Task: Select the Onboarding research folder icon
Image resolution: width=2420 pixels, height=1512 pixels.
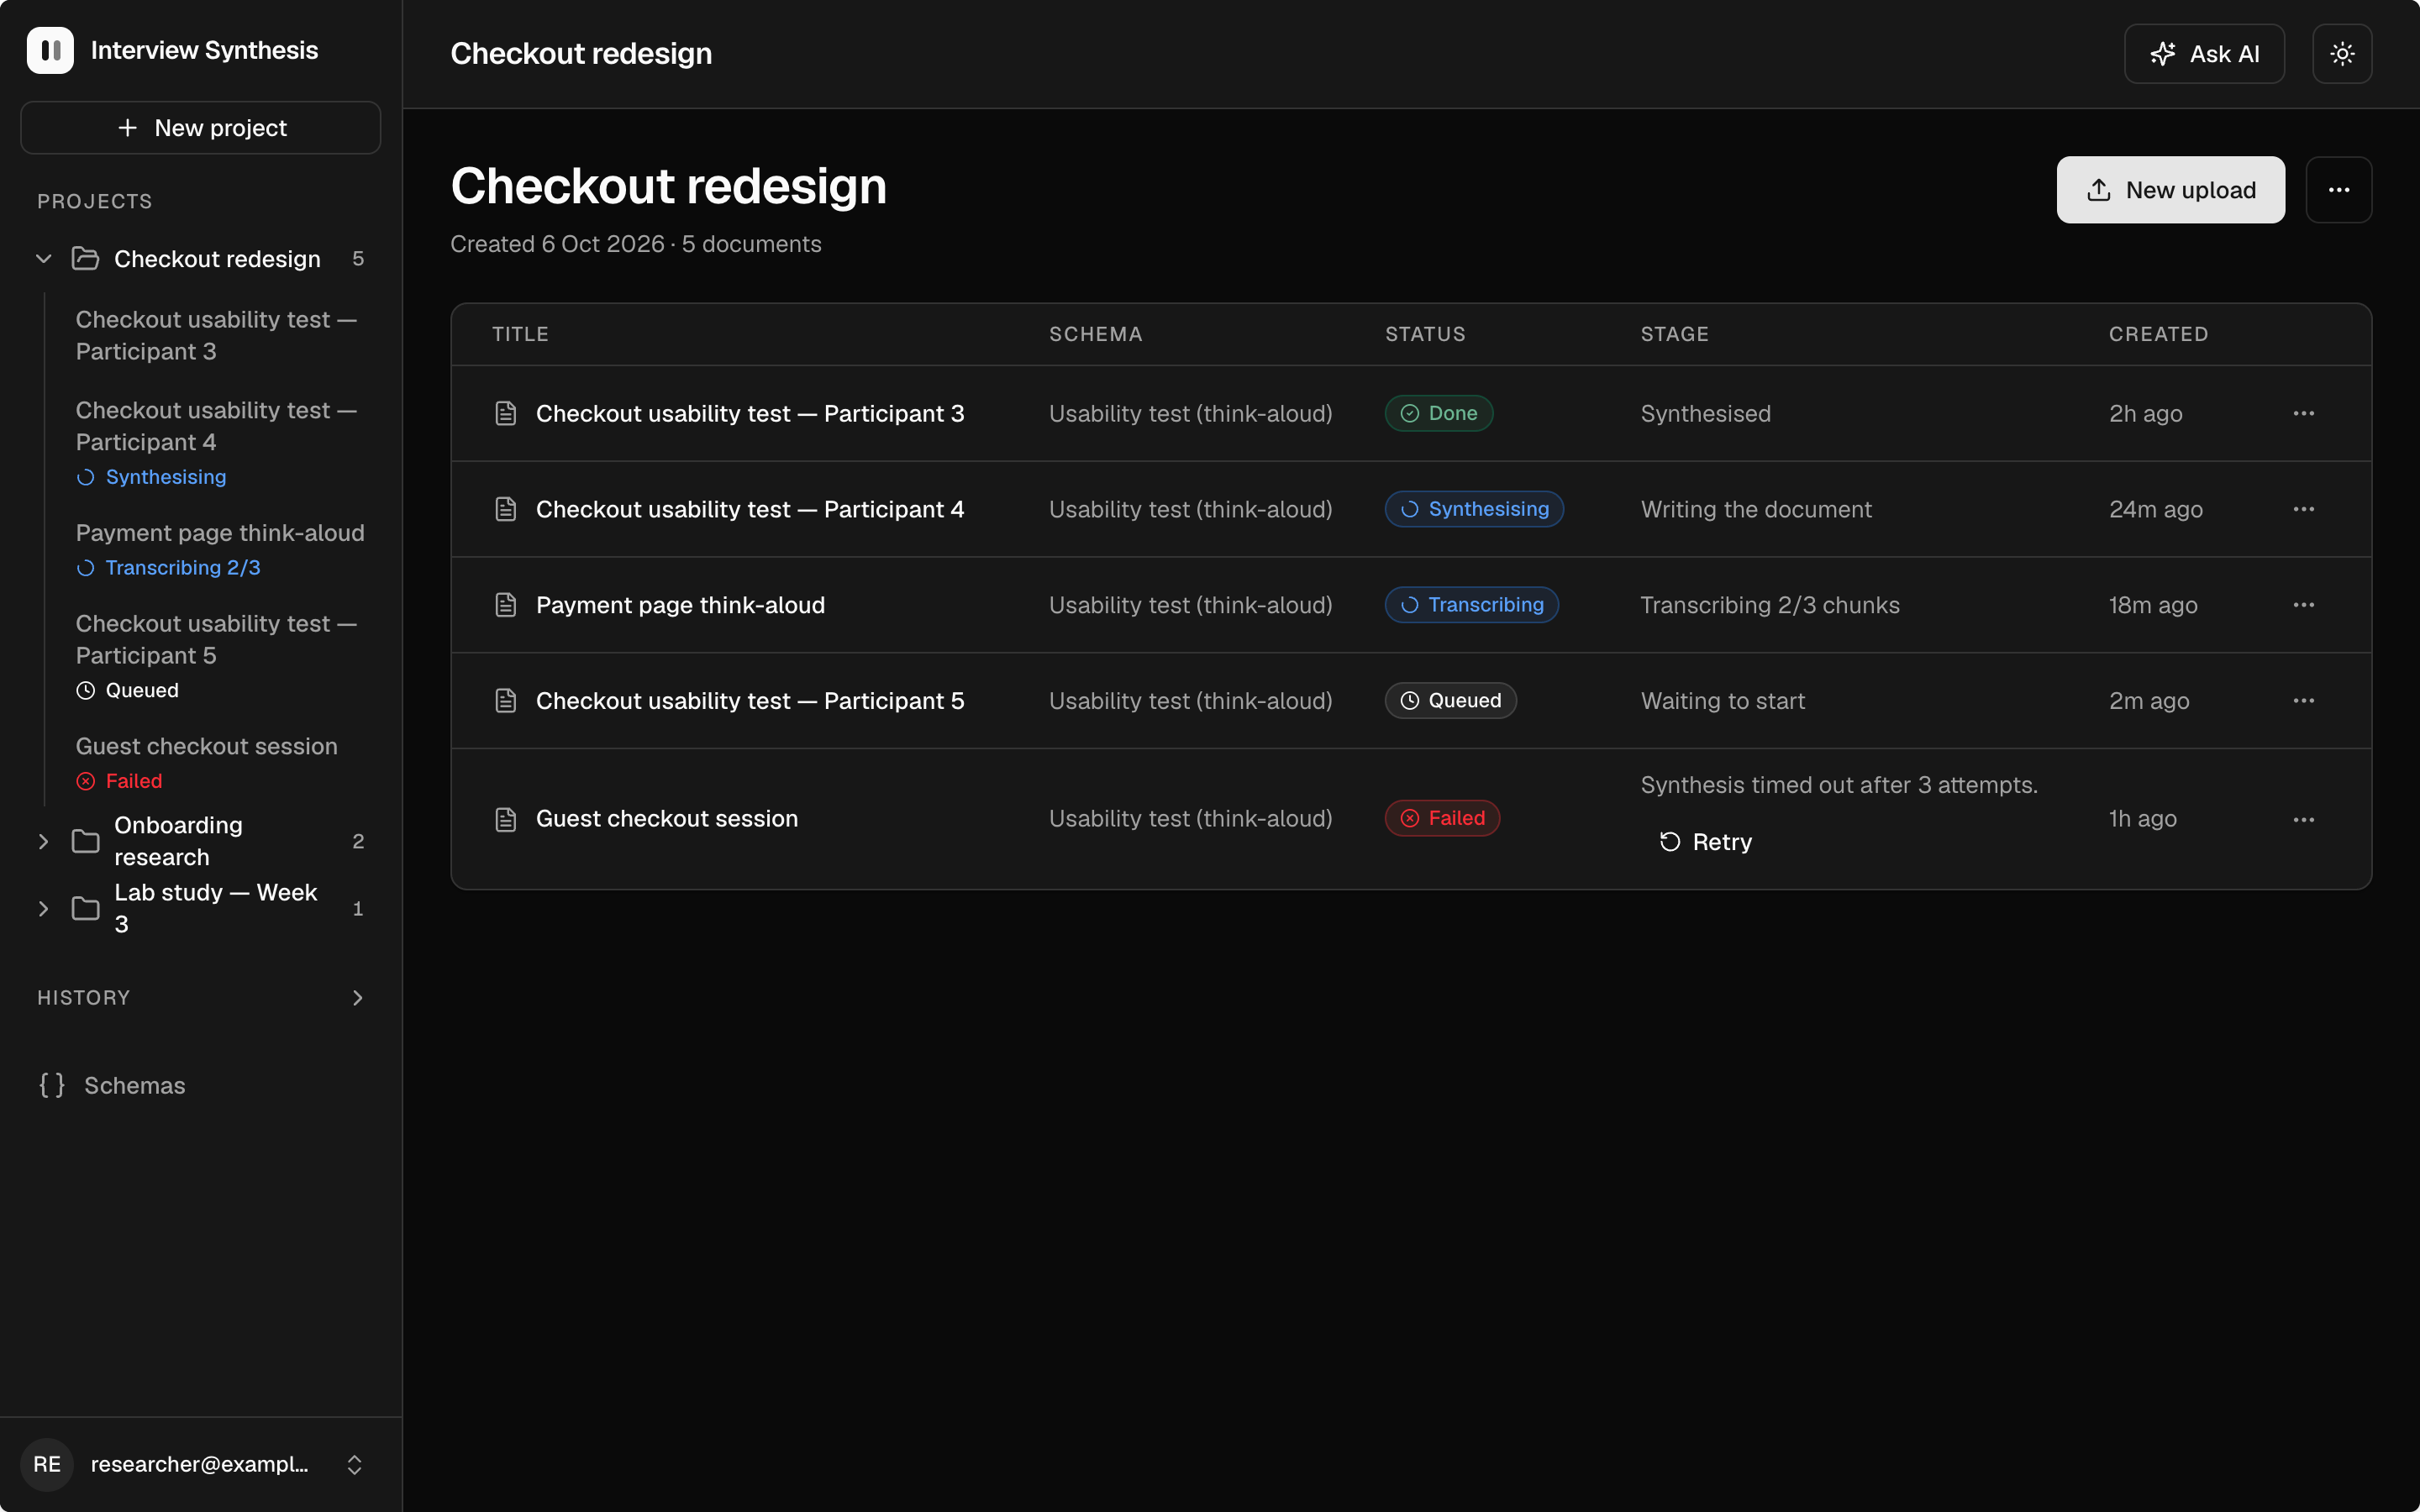Action: click(86, 841)
